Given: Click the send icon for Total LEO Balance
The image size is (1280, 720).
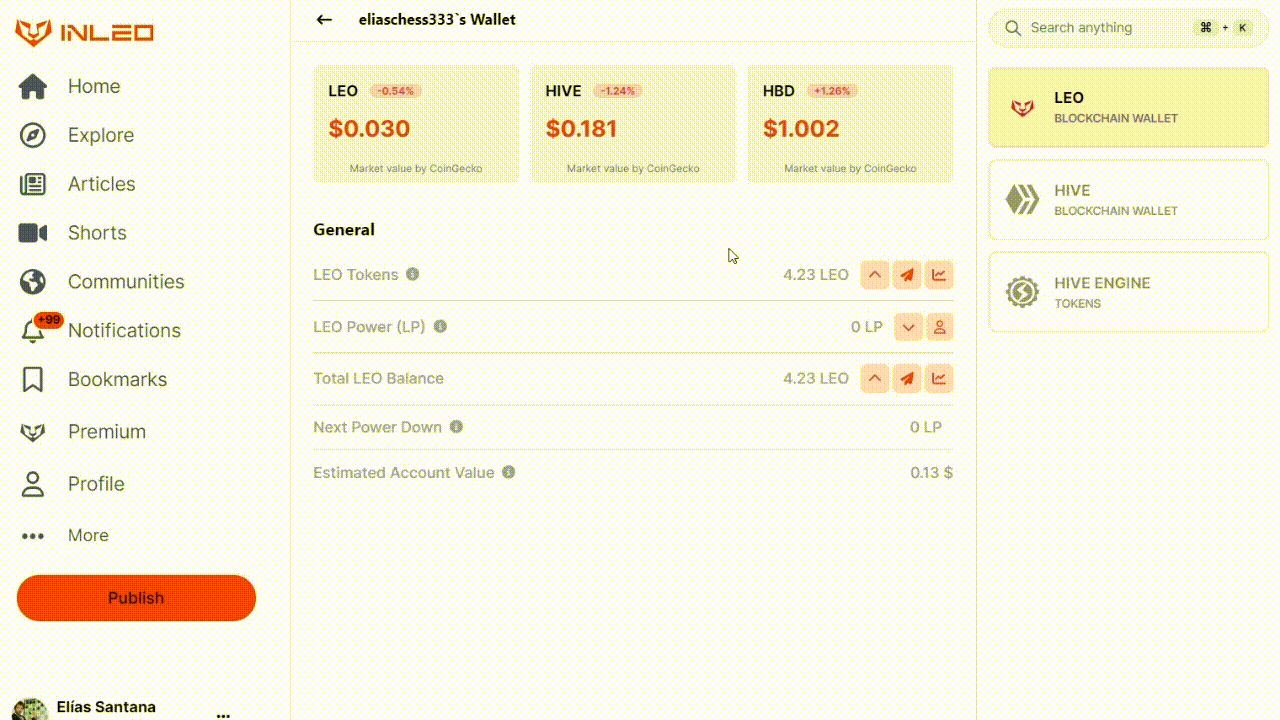Looking at the screenshot, I should (907, 379).
